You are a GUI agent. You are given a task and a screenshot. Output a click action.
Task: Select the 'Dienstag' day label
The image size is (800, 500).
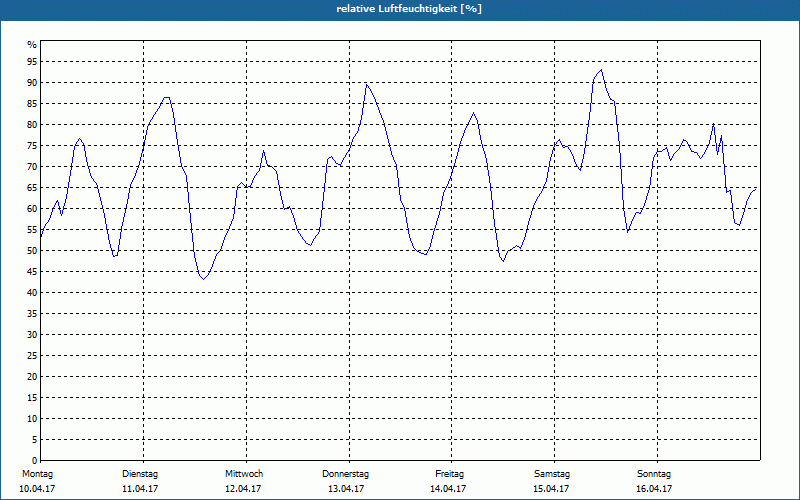tap(140, 474)
